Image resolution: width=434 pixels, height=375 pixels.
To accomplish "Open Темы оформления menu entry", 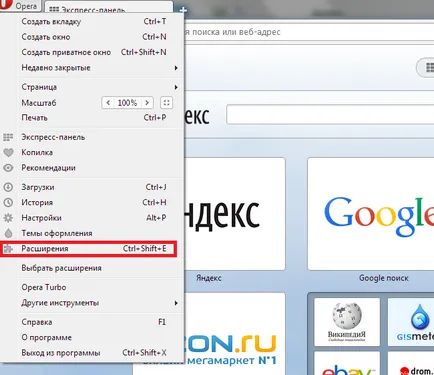I will pyautogui.click(x=92, y=233).
